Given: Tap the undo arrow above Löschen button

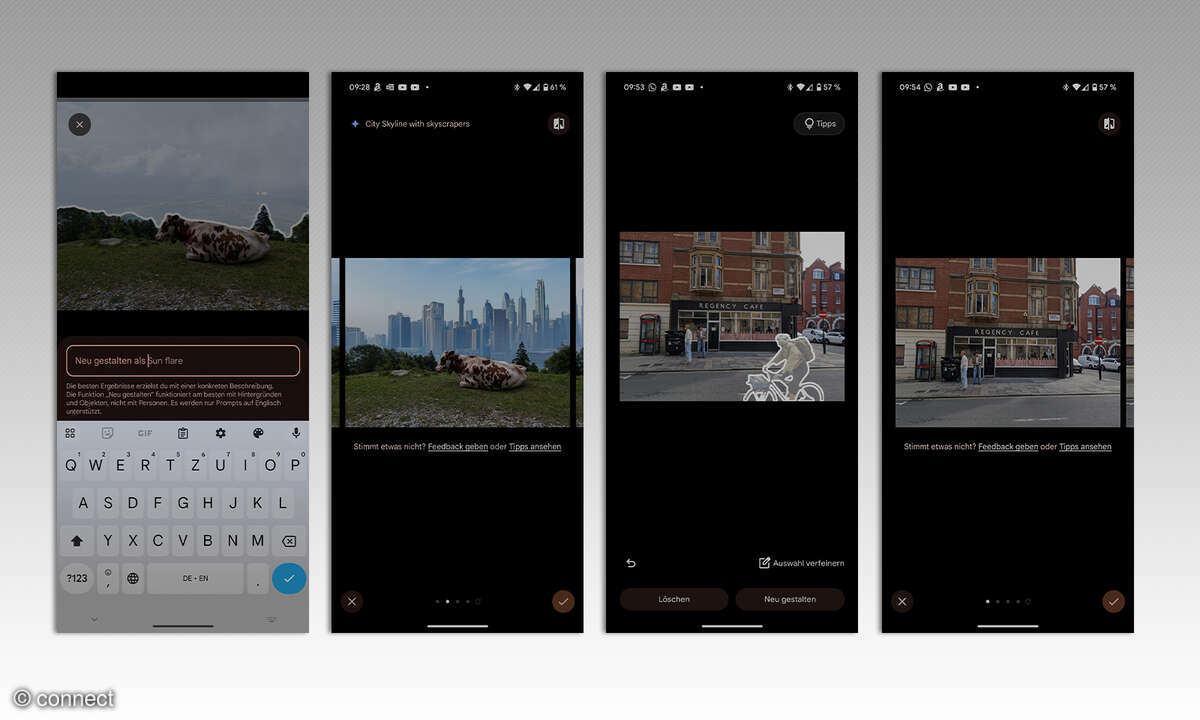Looking at the screenshot, I should 631,563.
